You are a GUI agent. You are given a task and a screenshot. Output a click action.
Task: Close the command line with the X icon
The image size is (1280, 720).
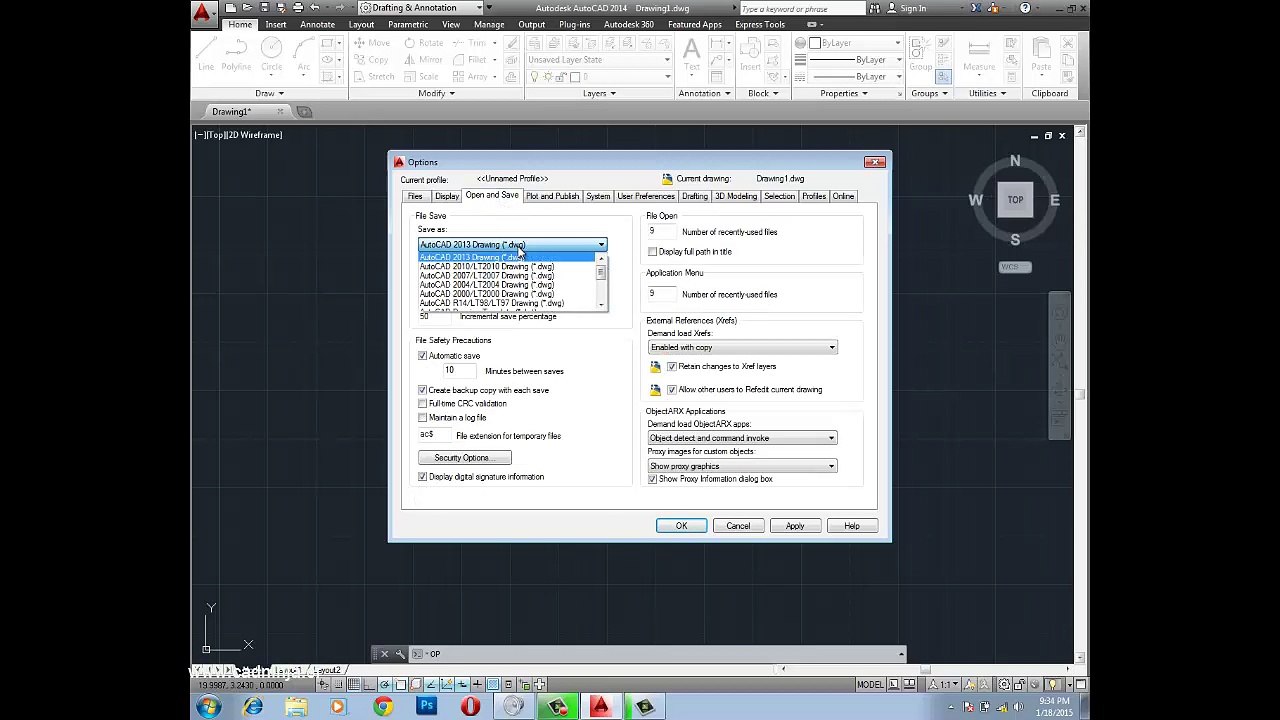point(384,654)
